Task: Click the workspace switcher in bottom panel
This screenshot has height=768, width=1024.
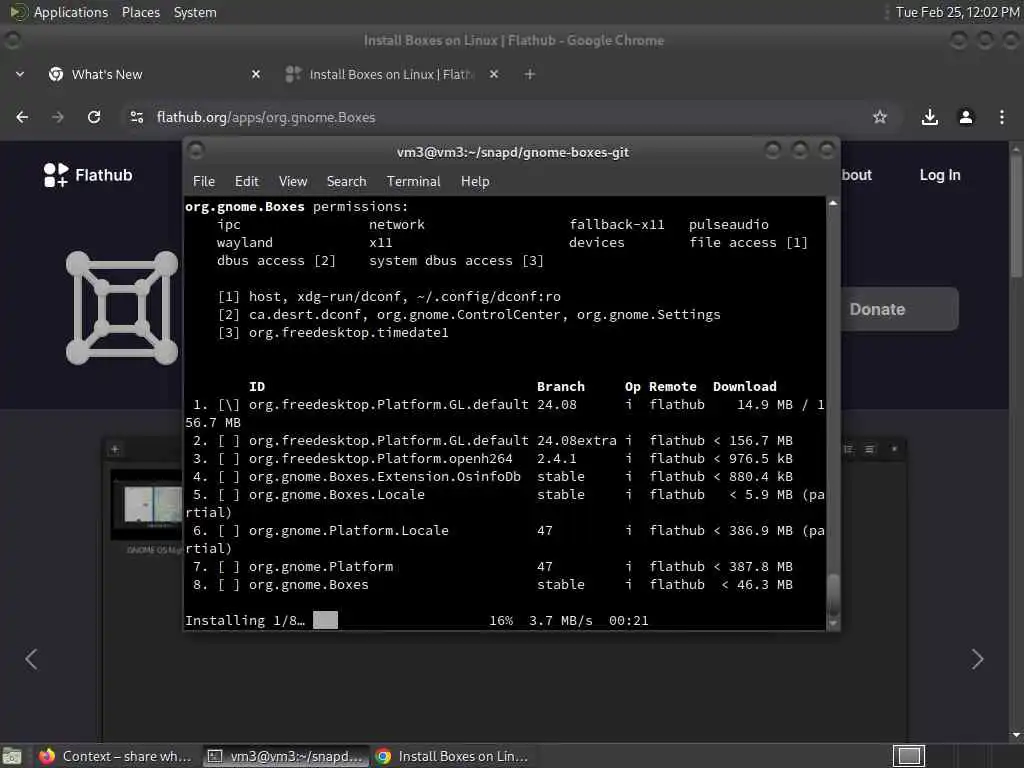Action: coord(908,756)
